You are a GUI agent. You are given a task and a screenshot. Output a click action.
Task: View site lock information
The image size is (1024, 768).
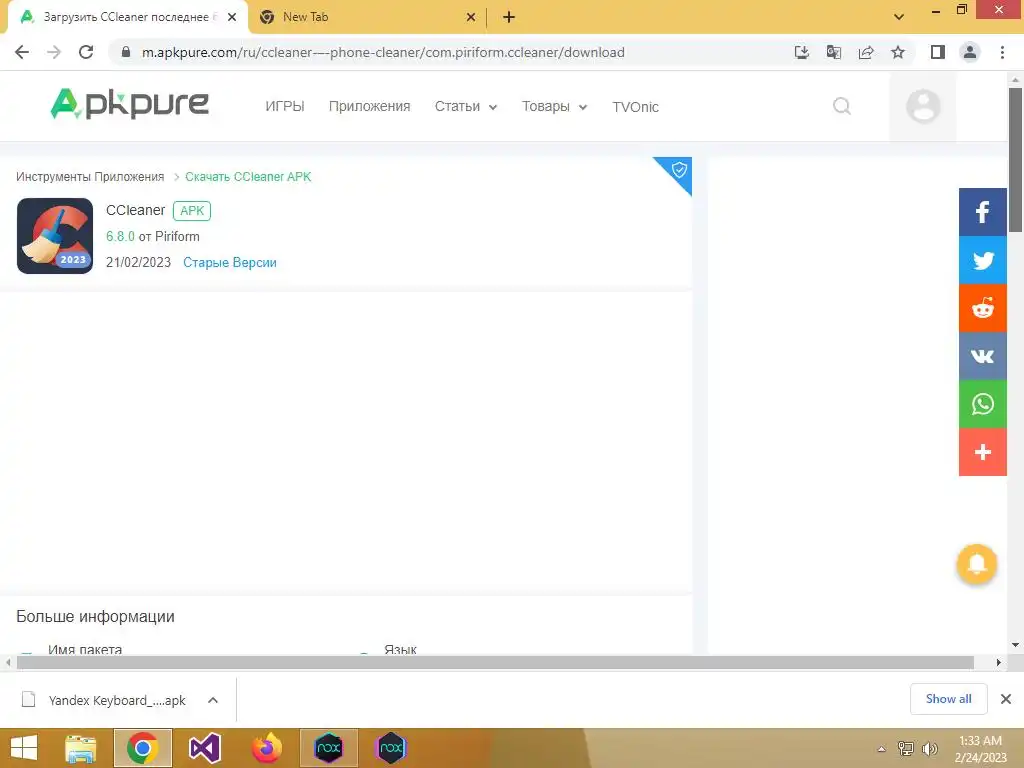point(126,52)
